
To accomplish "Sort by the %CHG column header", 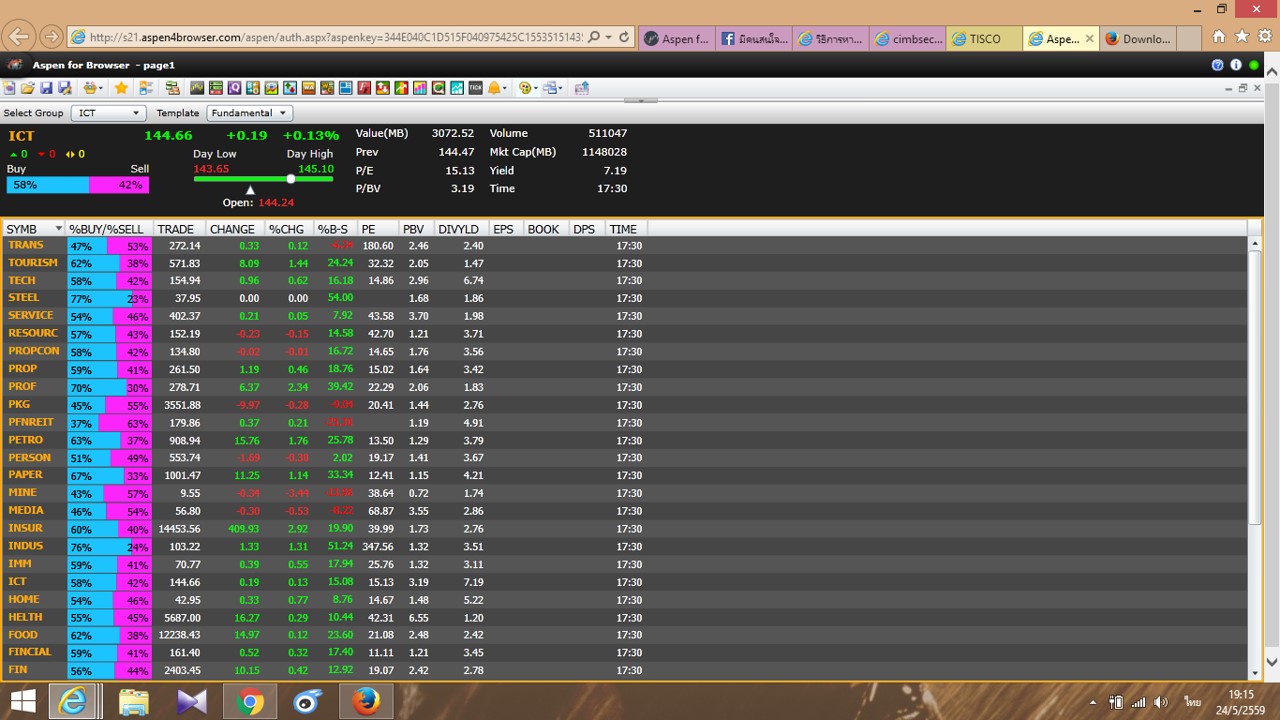I will [x=289, y=229].
